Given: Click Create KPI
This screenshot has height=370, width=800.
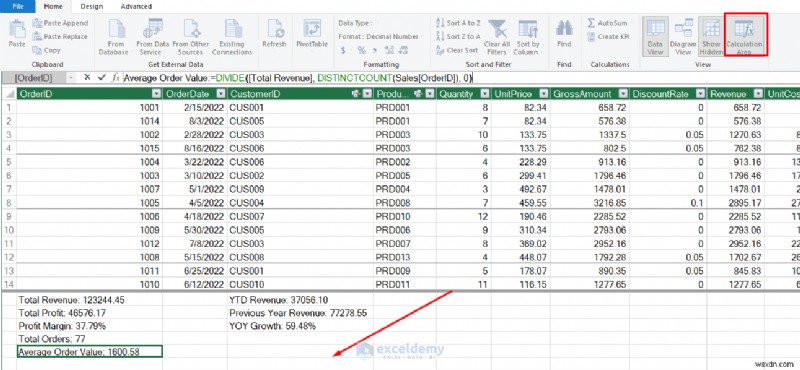Looking at the screenshot, I should (x=608, y=36).
